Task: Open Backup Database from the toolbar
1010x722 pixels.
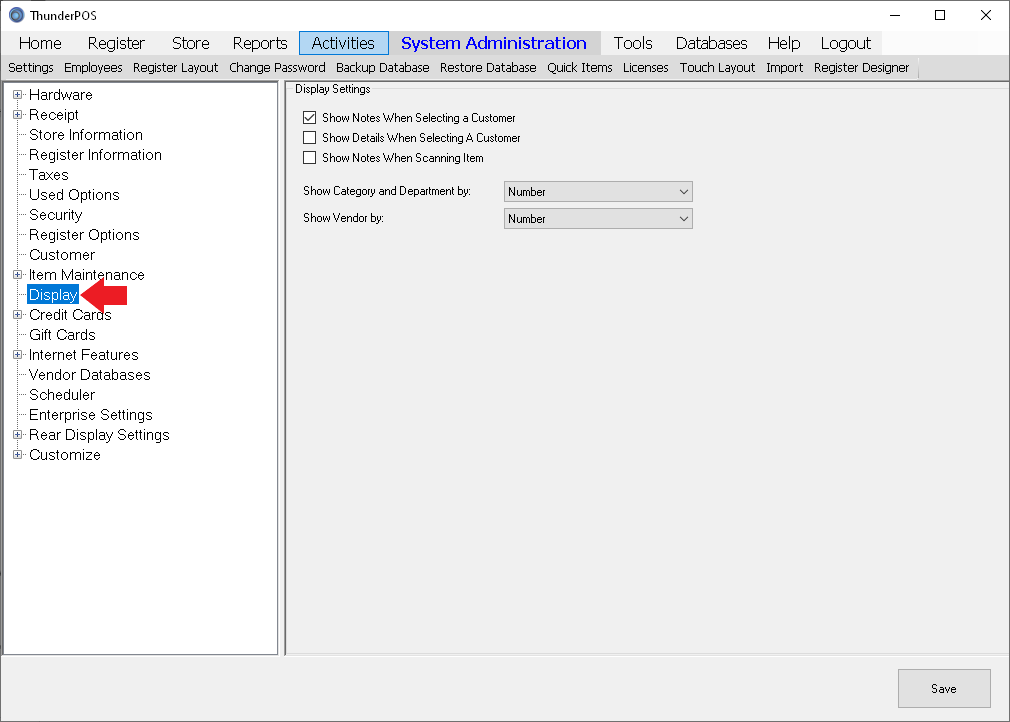Action: pos(382,68)
